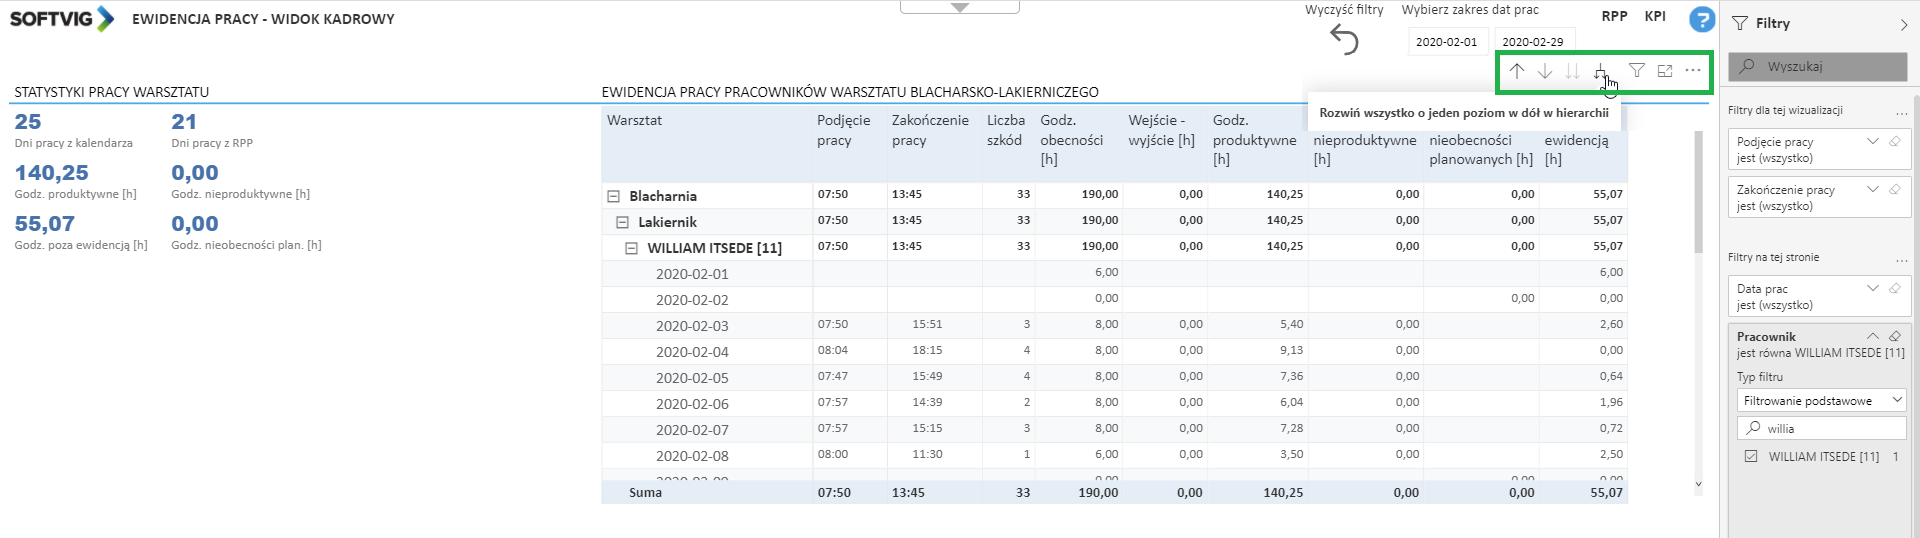Image resolution: width=1920 pixels, height=538 pixels.
Task: Collapse the WILLIAM ITSEDE [11] row
Action: 631,249
